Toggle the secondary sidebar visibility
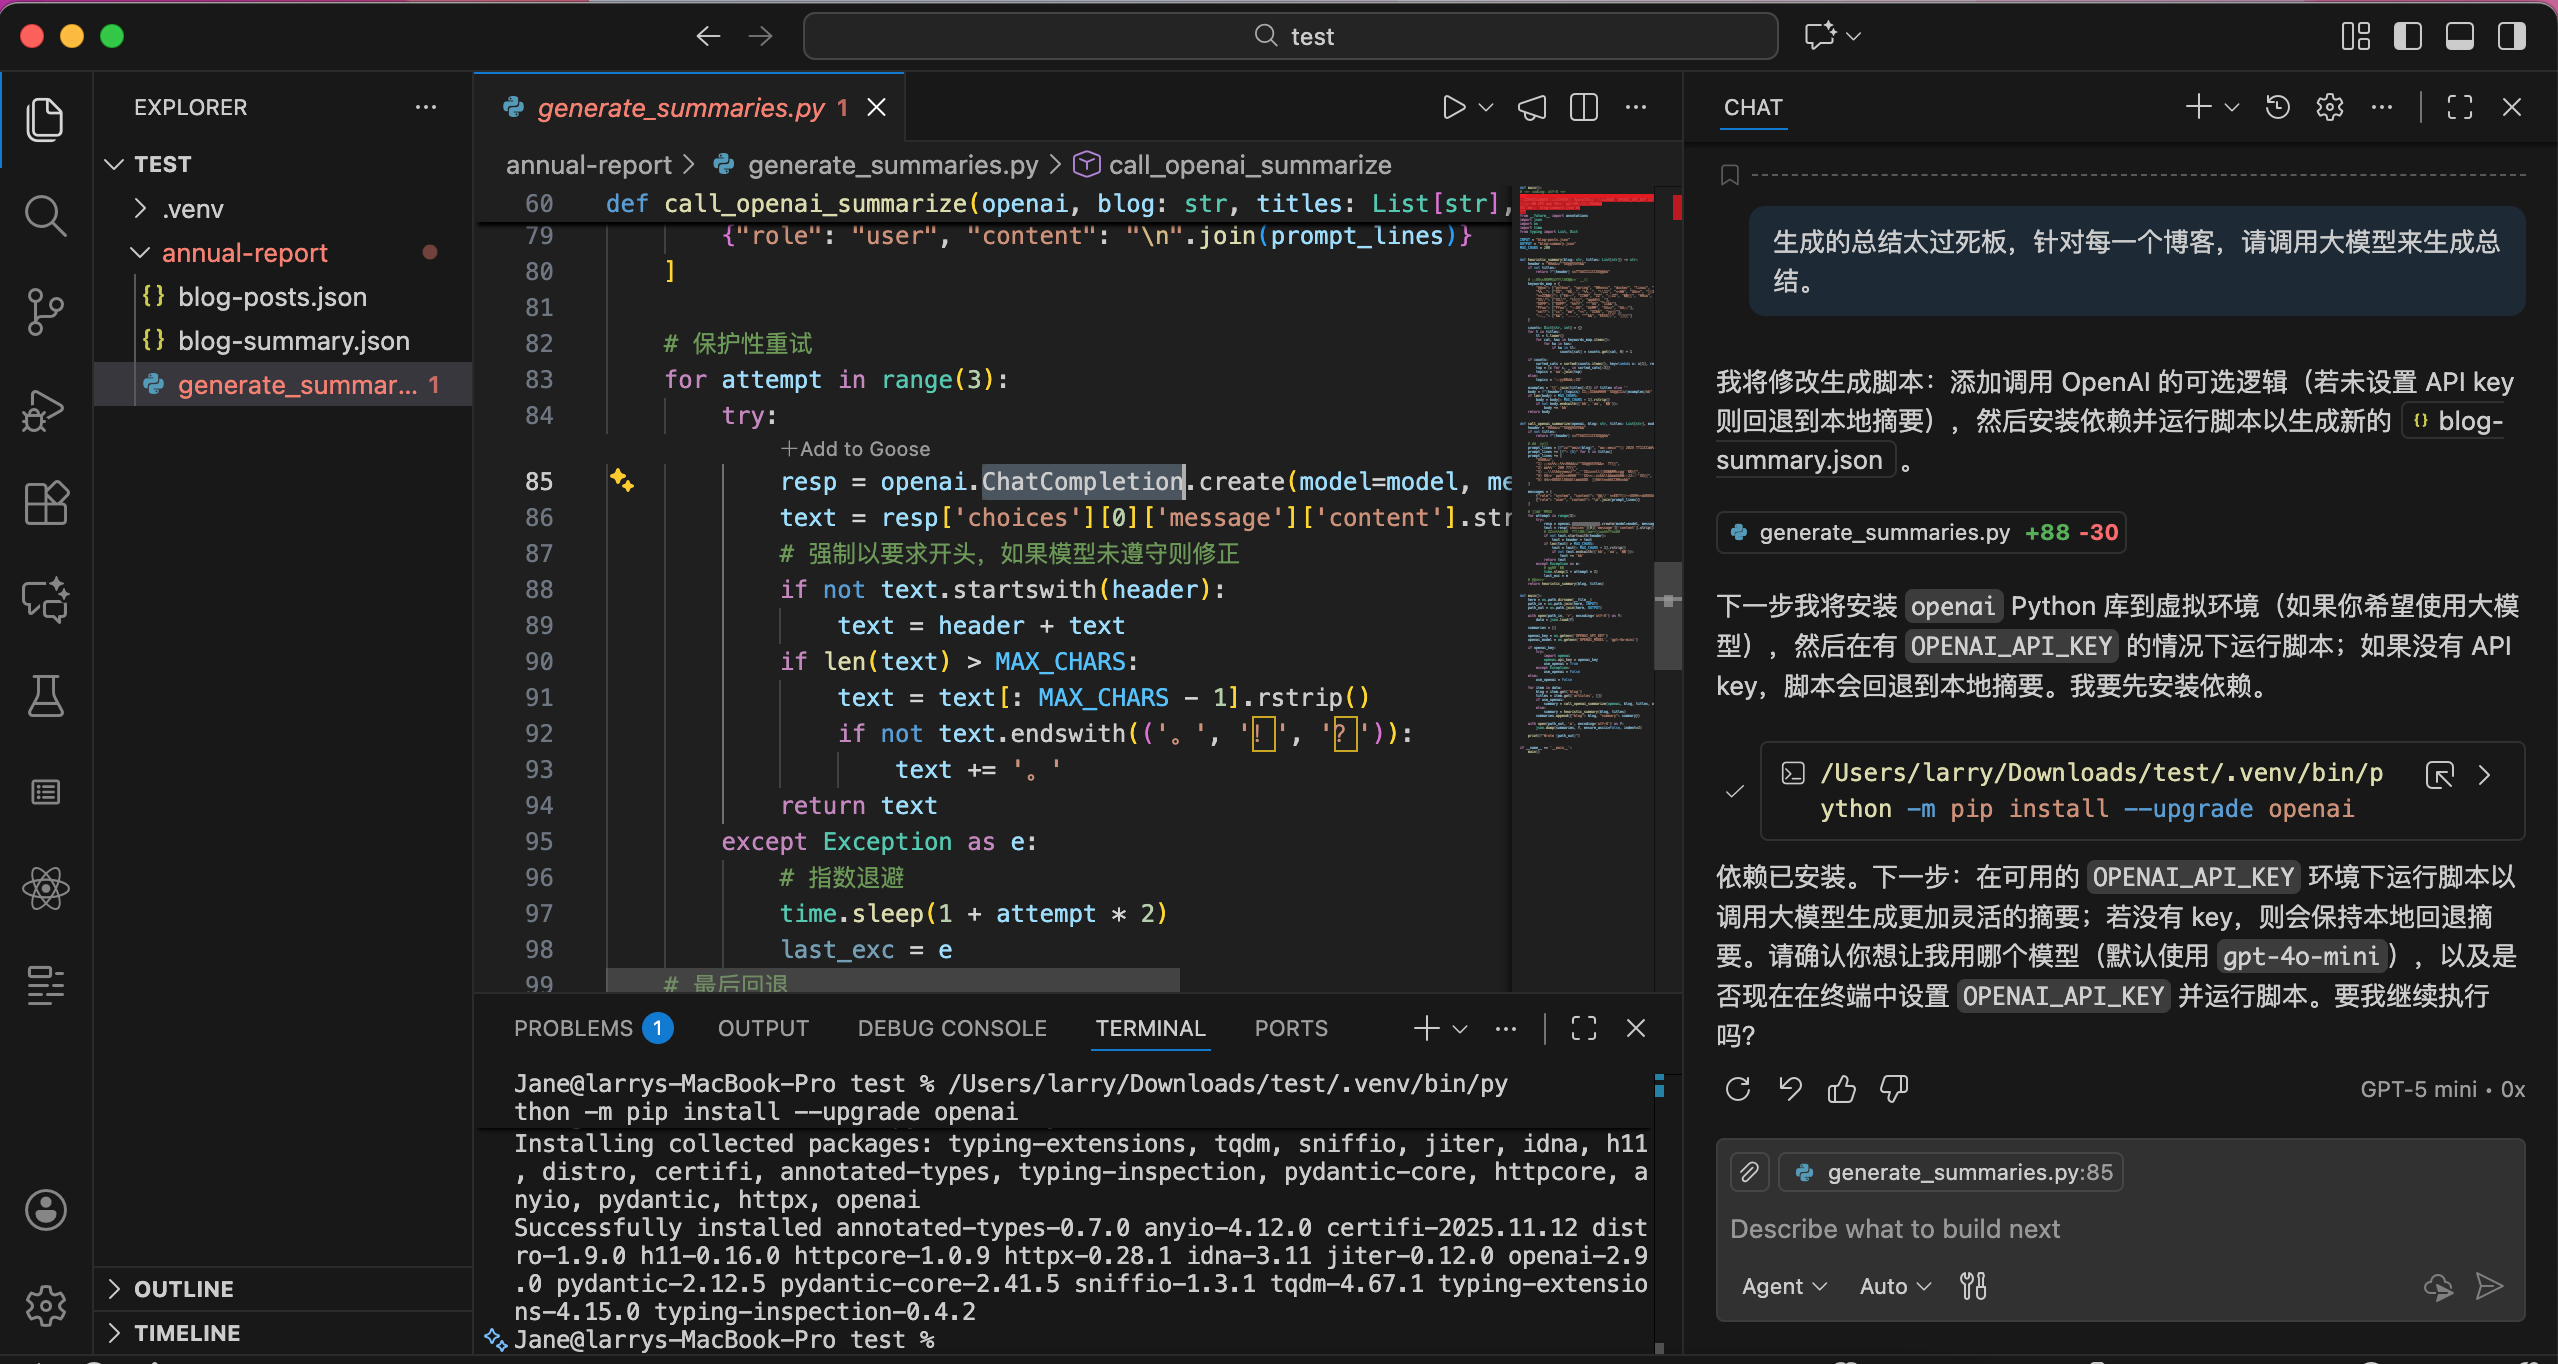Screen dimensions: 2558x1364 (x=2511, y=36)
